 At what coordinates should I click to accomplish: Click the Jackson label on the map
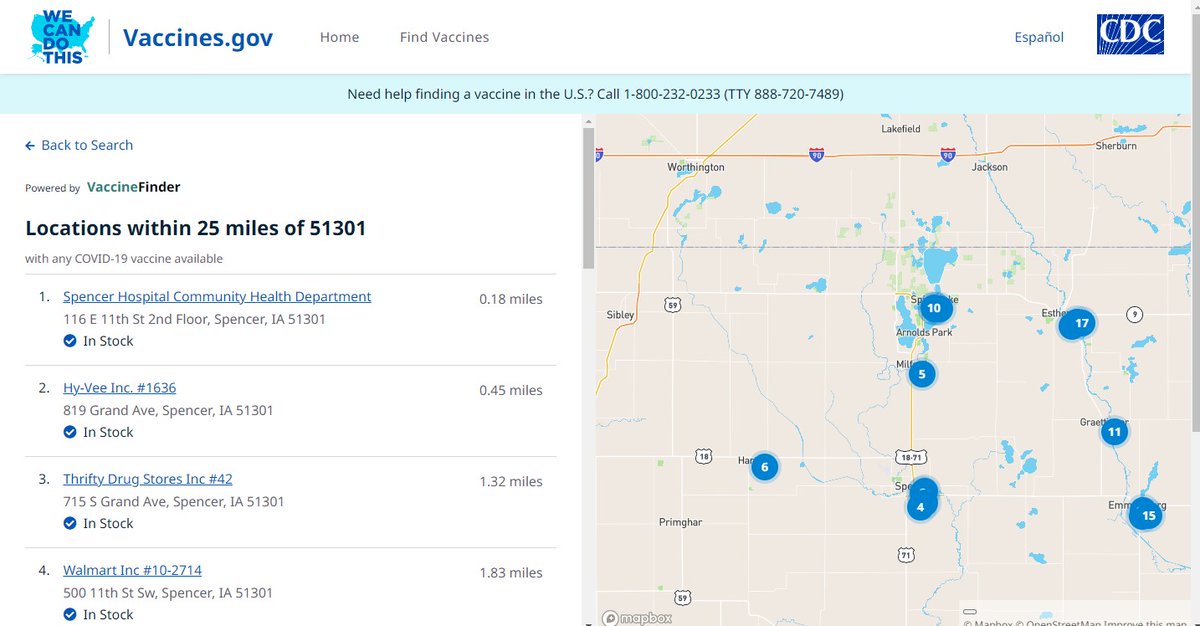990,167
